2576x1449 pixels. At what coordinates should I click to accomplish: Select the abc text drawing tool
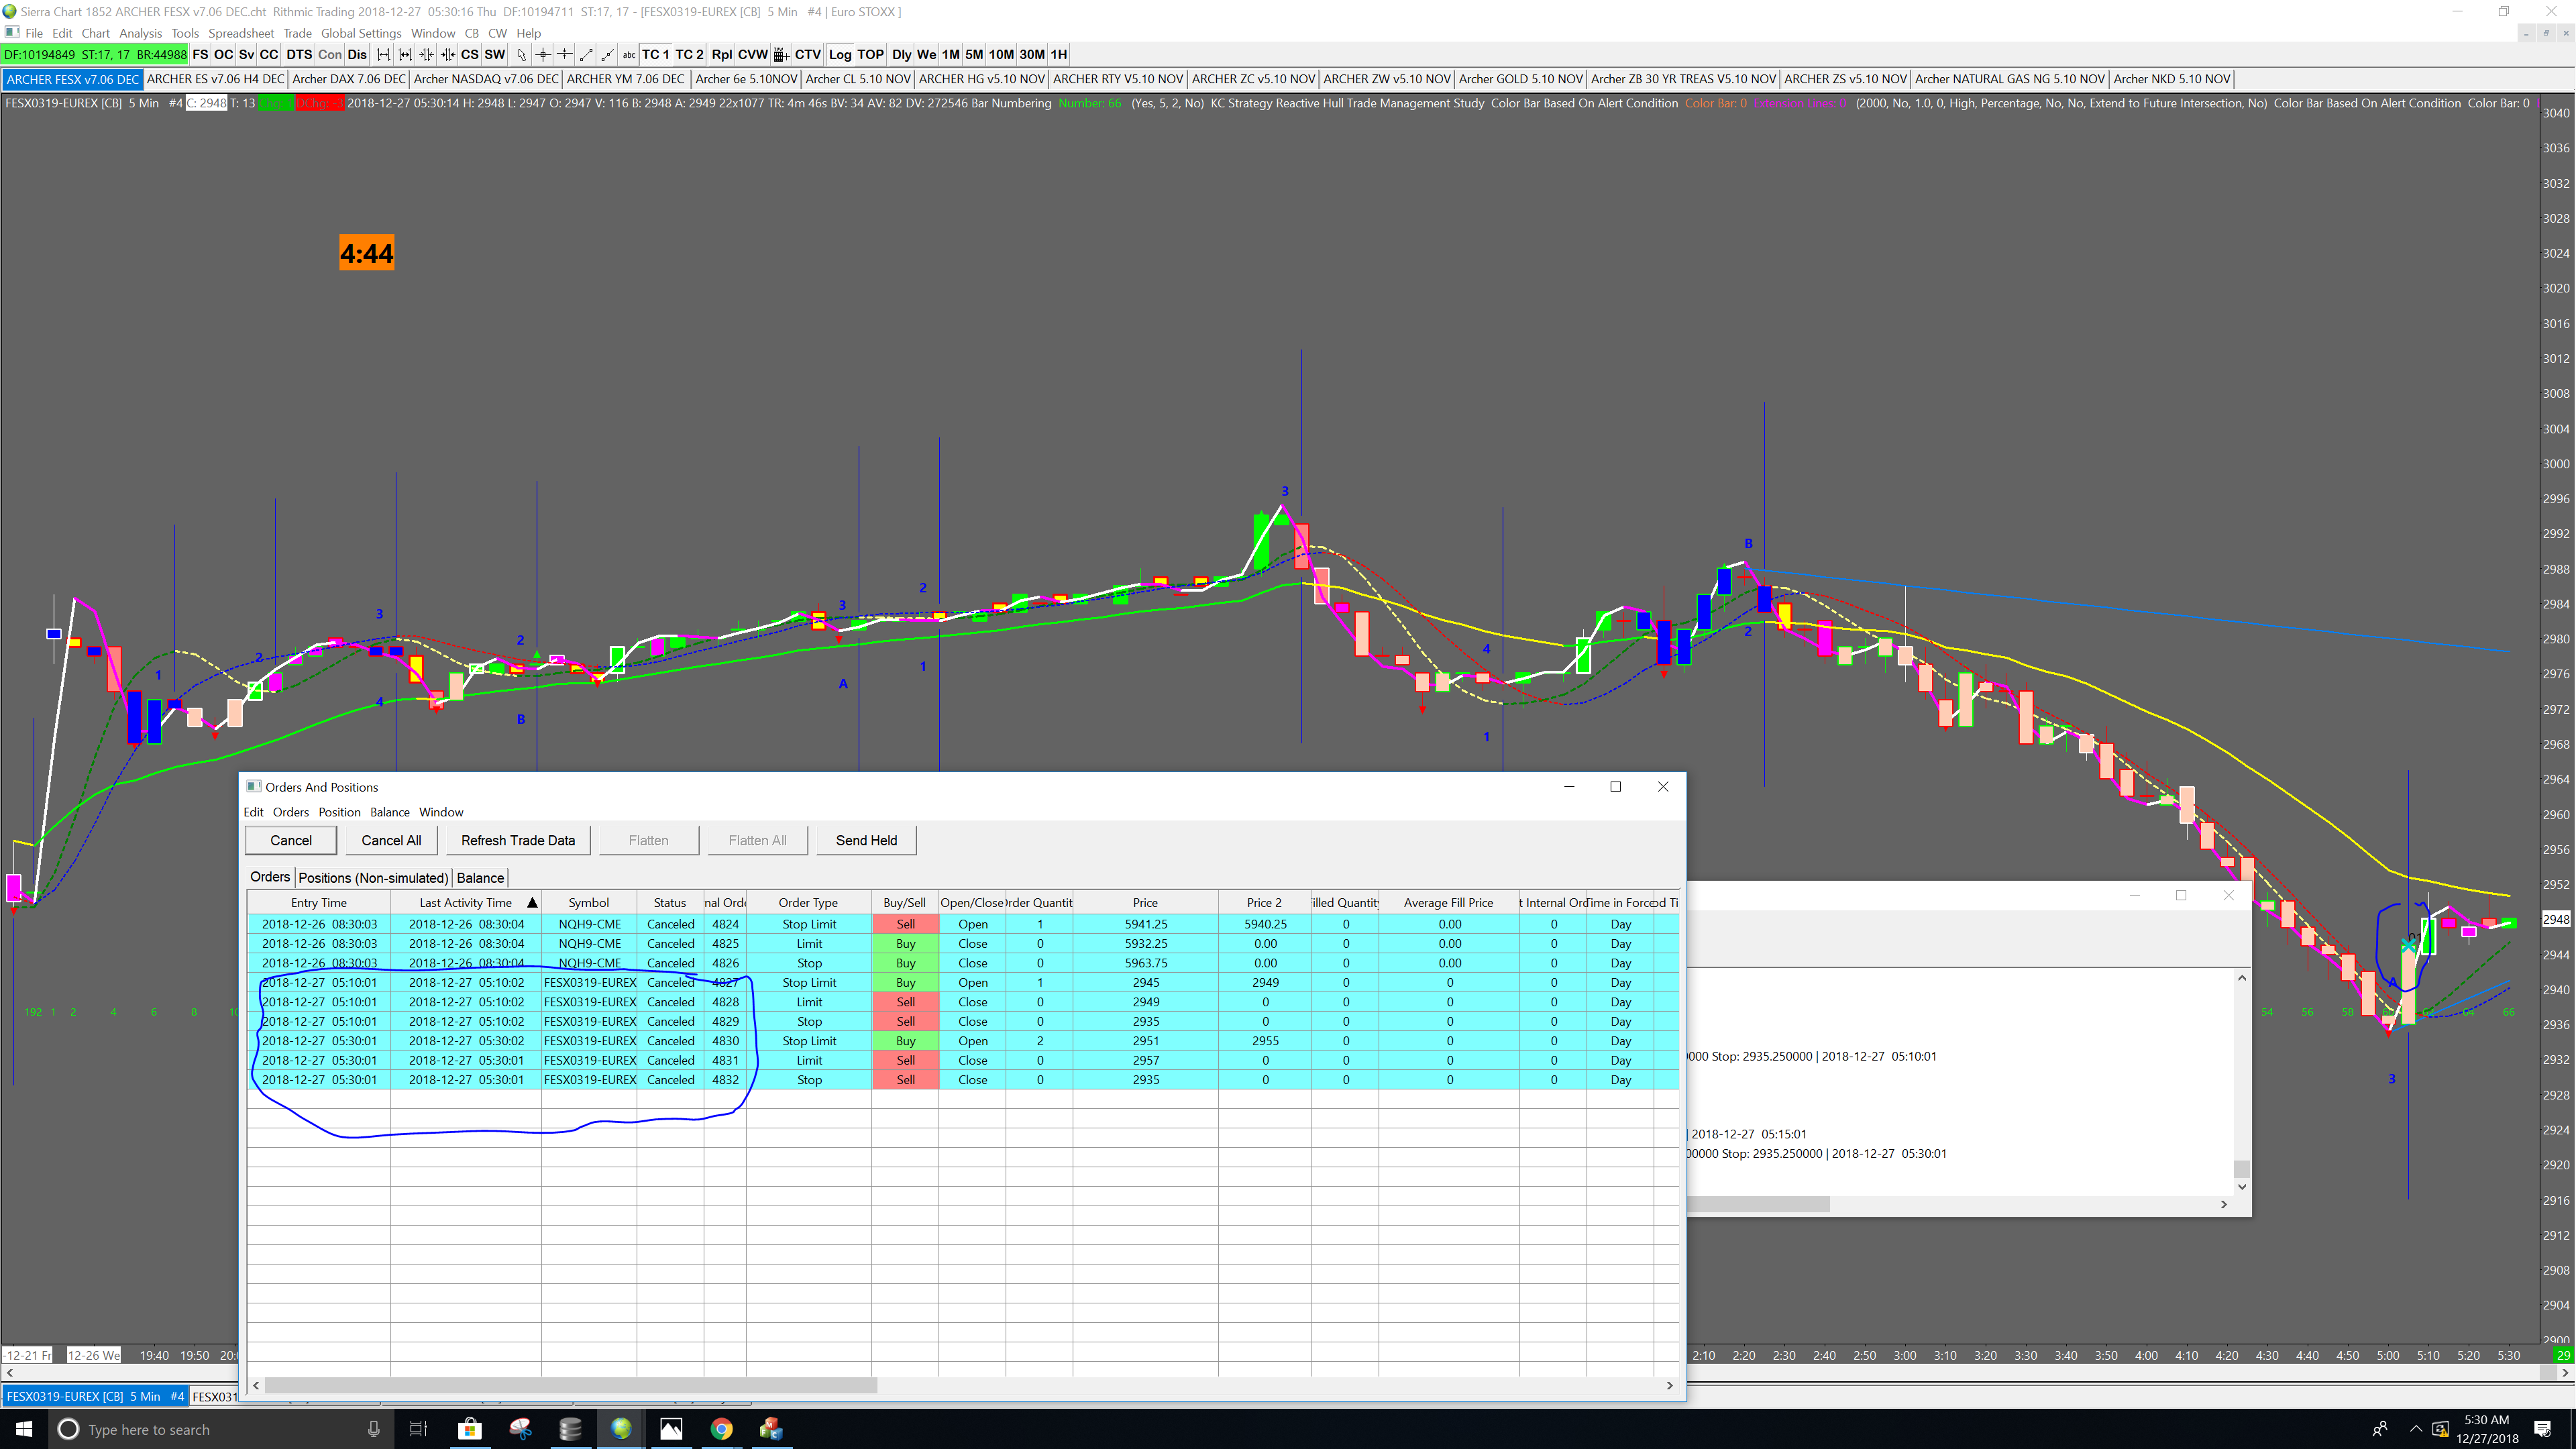click(x=629, y=55)
